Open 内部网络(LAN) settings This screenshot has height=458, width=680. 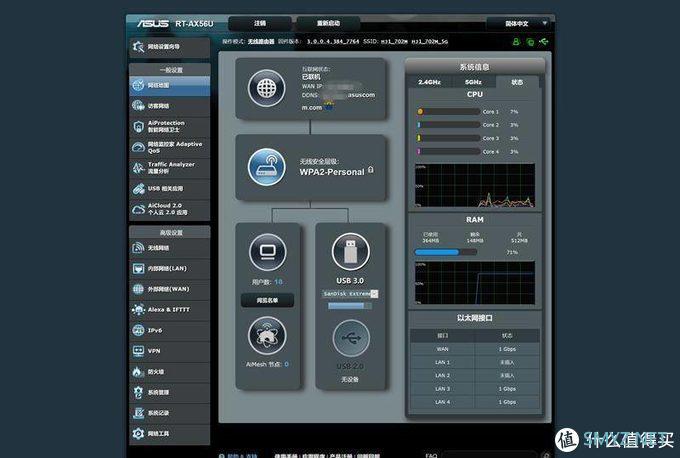(x=170, y=268)
